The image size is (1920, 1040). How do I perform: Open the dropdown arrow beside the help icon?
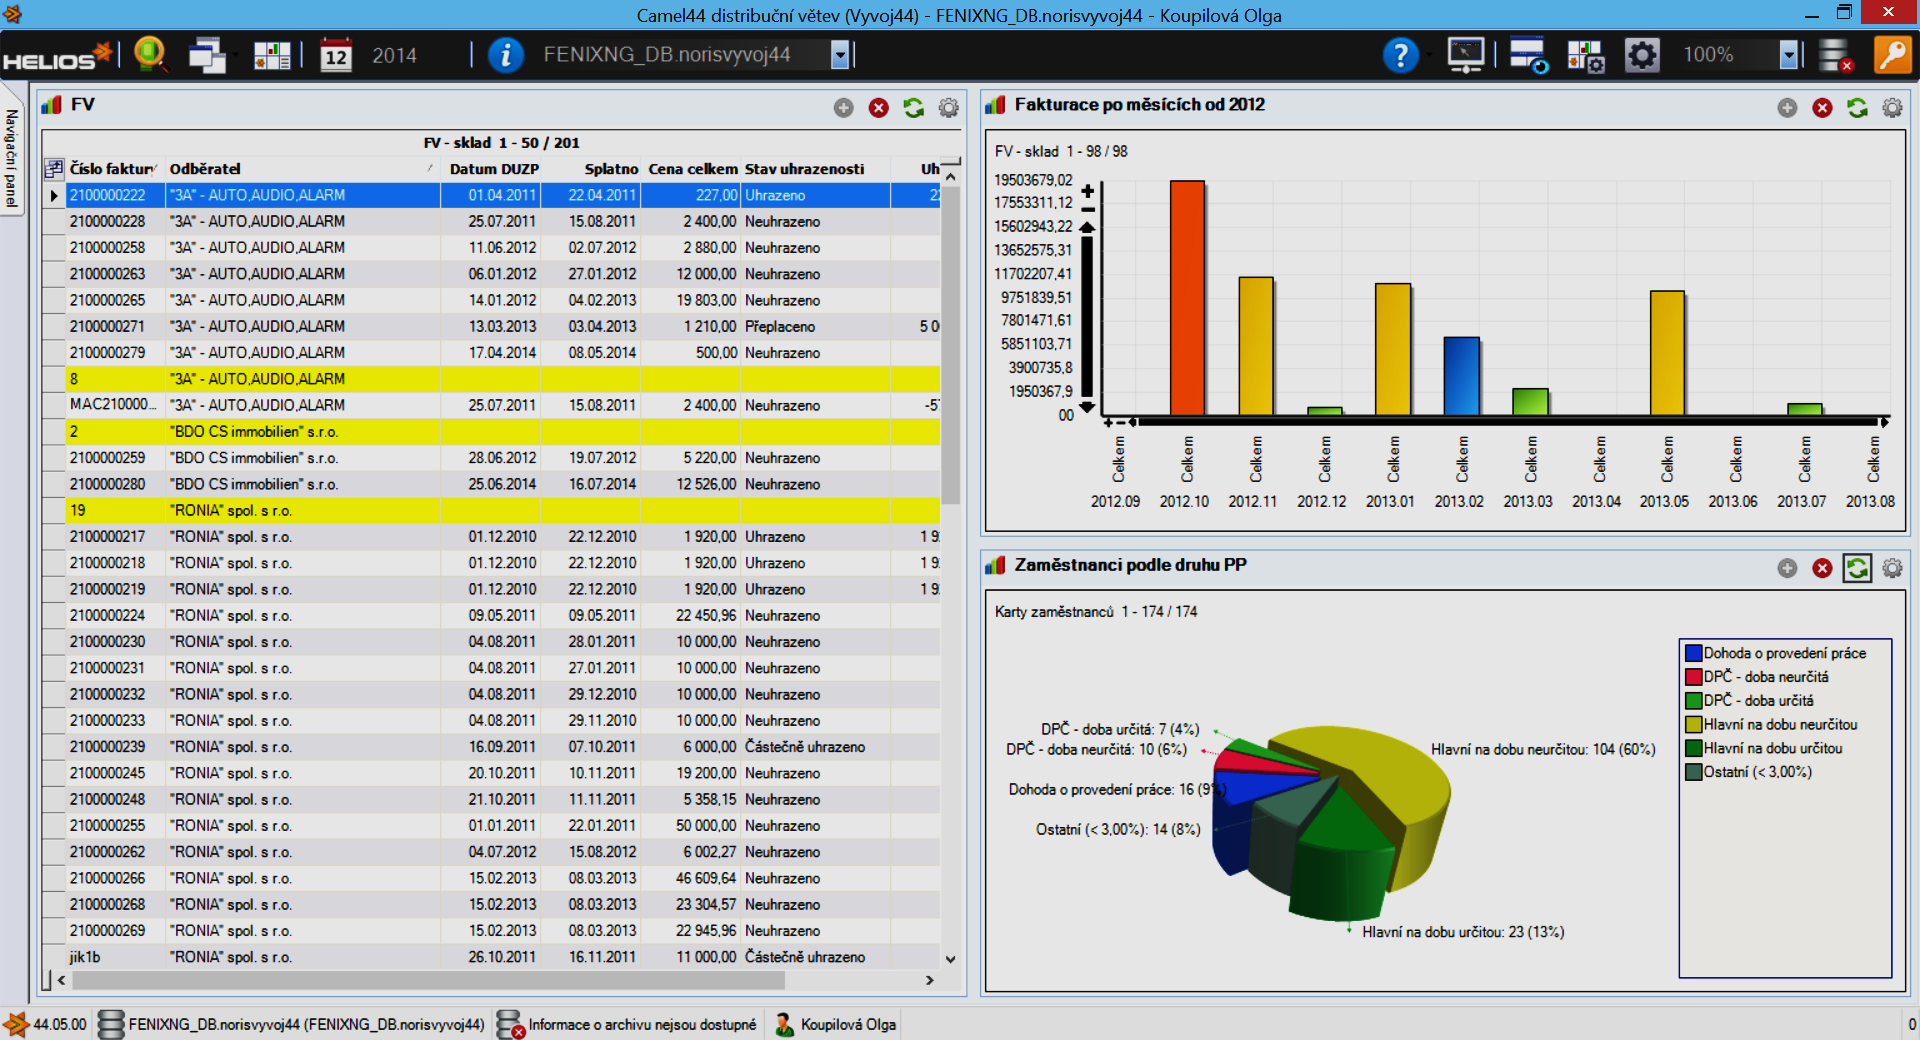1428,55
